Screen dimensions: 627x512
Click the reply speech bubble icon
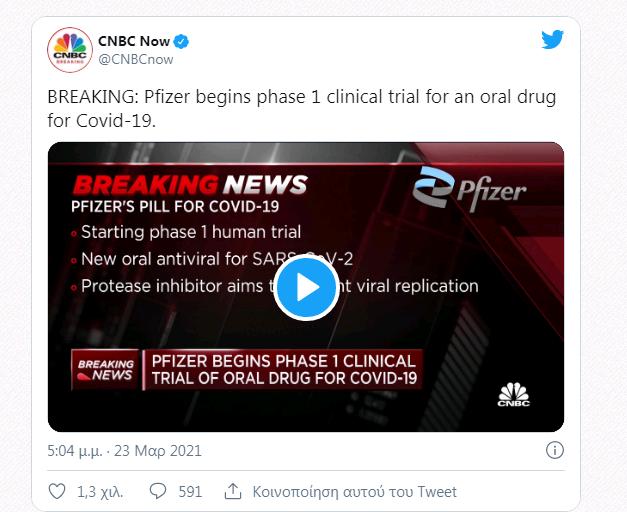click(157, 491)
